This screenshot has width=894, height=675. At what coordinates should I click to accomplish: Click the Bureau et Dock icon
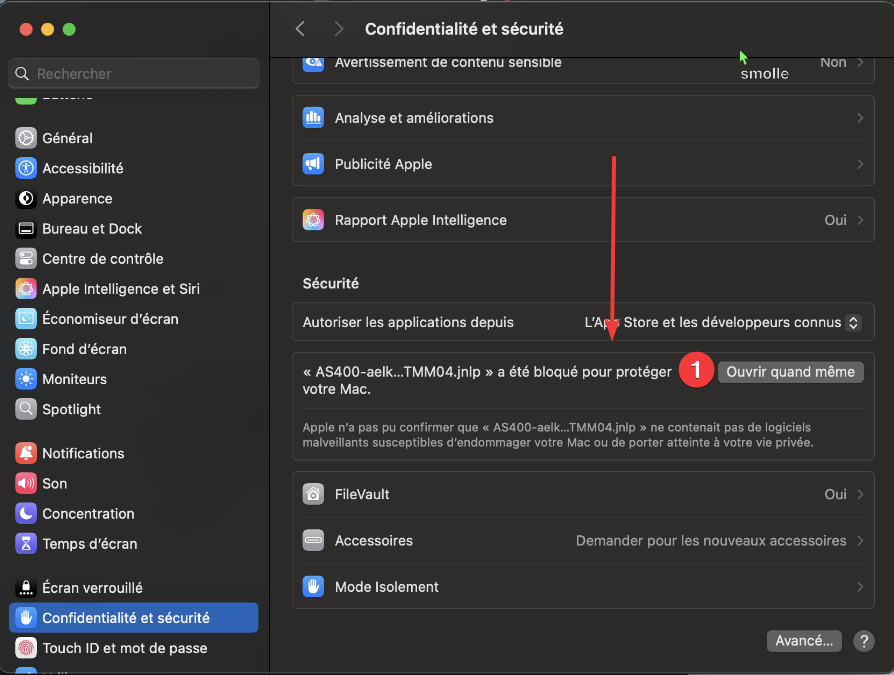click(26, 229)
